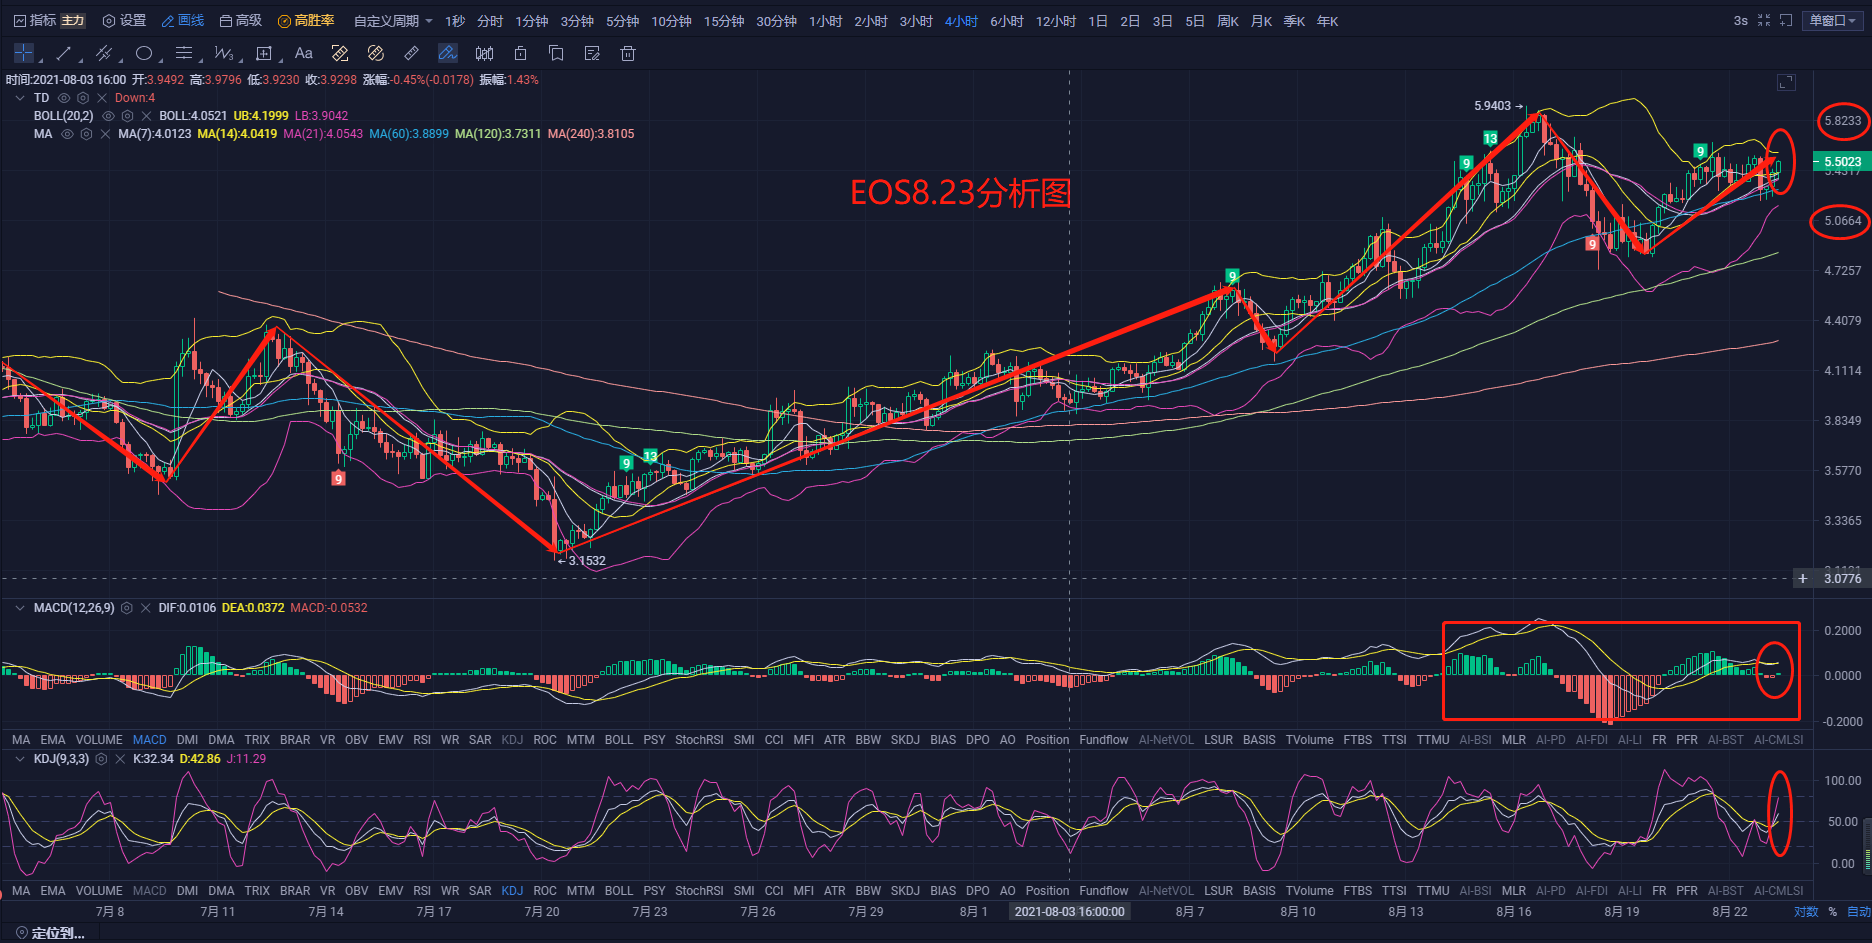The width and height of the screenshot is (1872, 943).
Task: Click the 3s refresh interval
Action: (x=1741, y=21)
